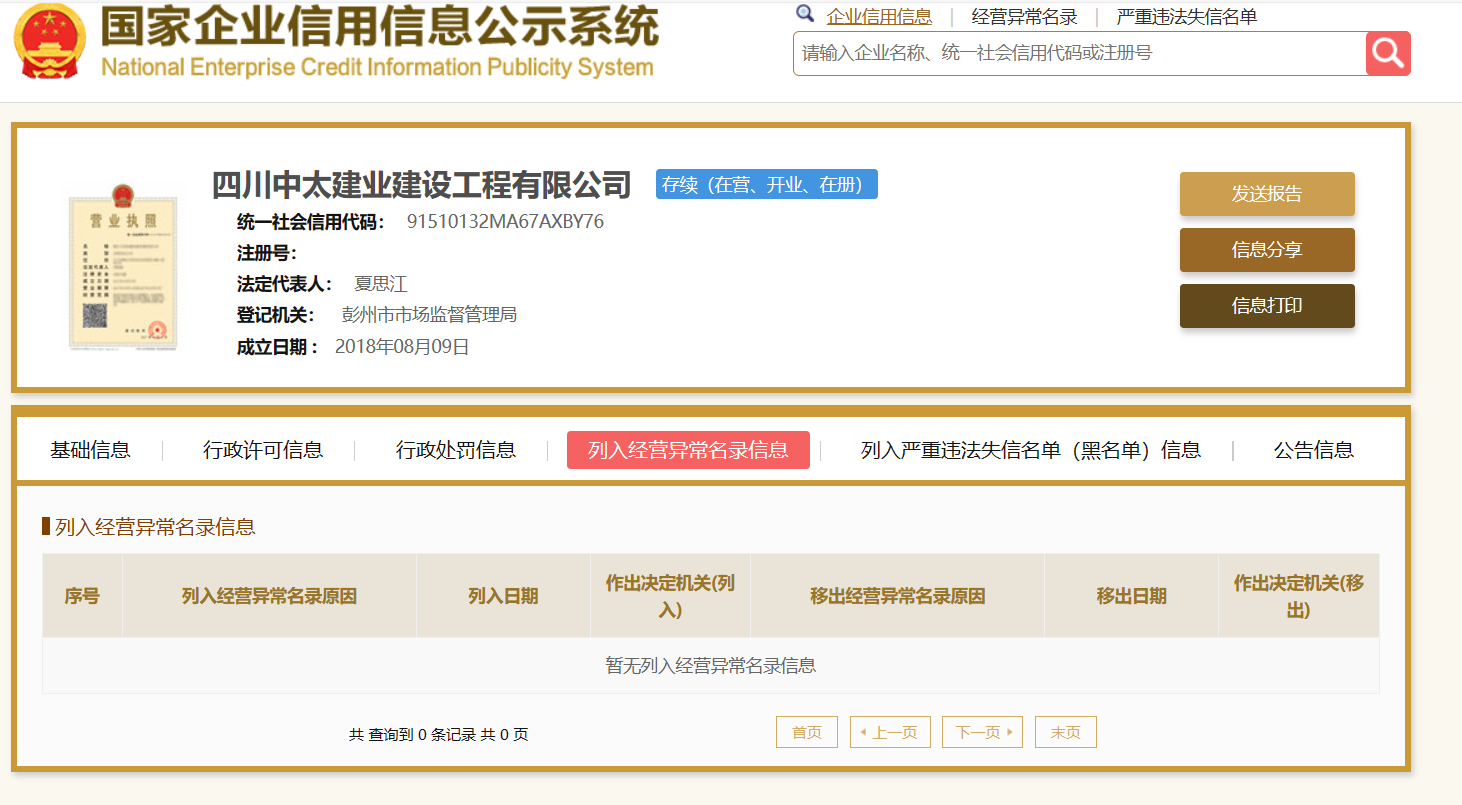1462x805 pixels.
Task: Click the 存续（在营、开业、在册）status badge
Action: pos(767,184)
